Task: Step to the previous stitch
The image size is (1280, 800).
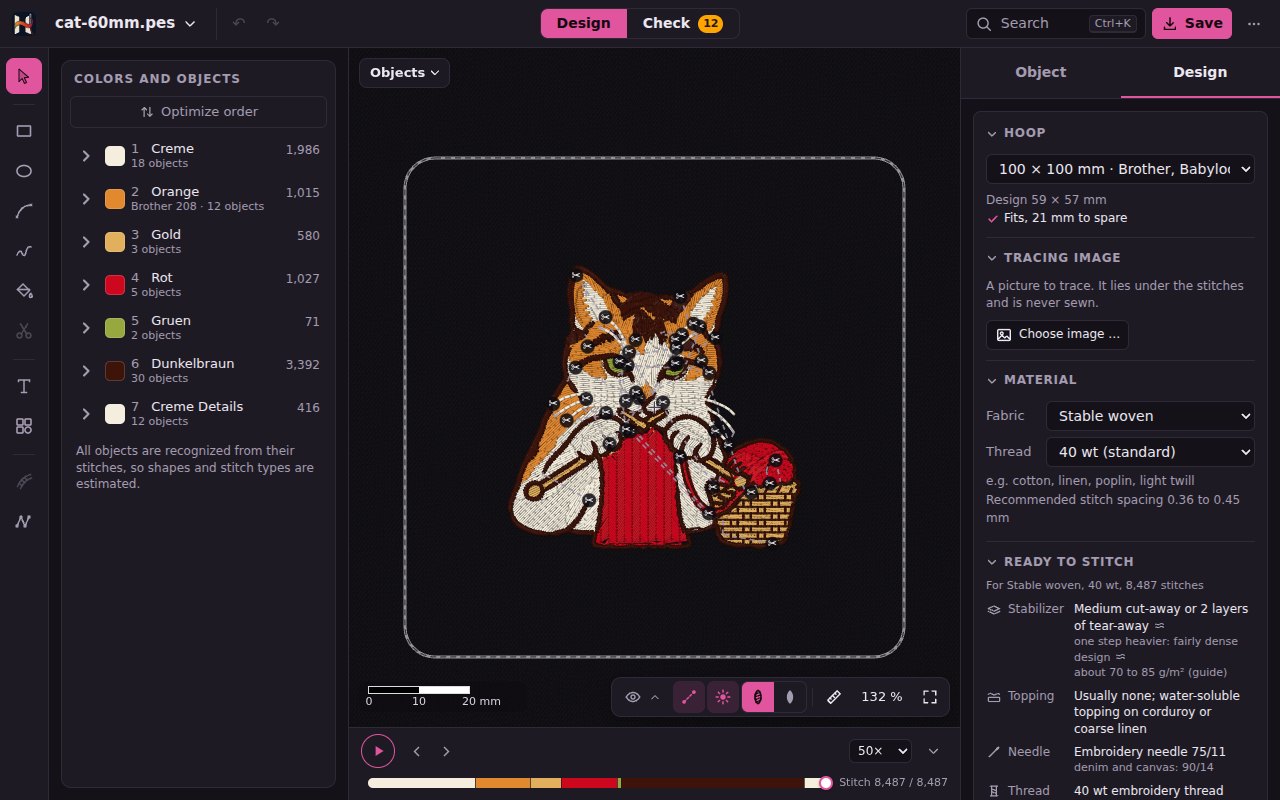Action: point(417,751)
